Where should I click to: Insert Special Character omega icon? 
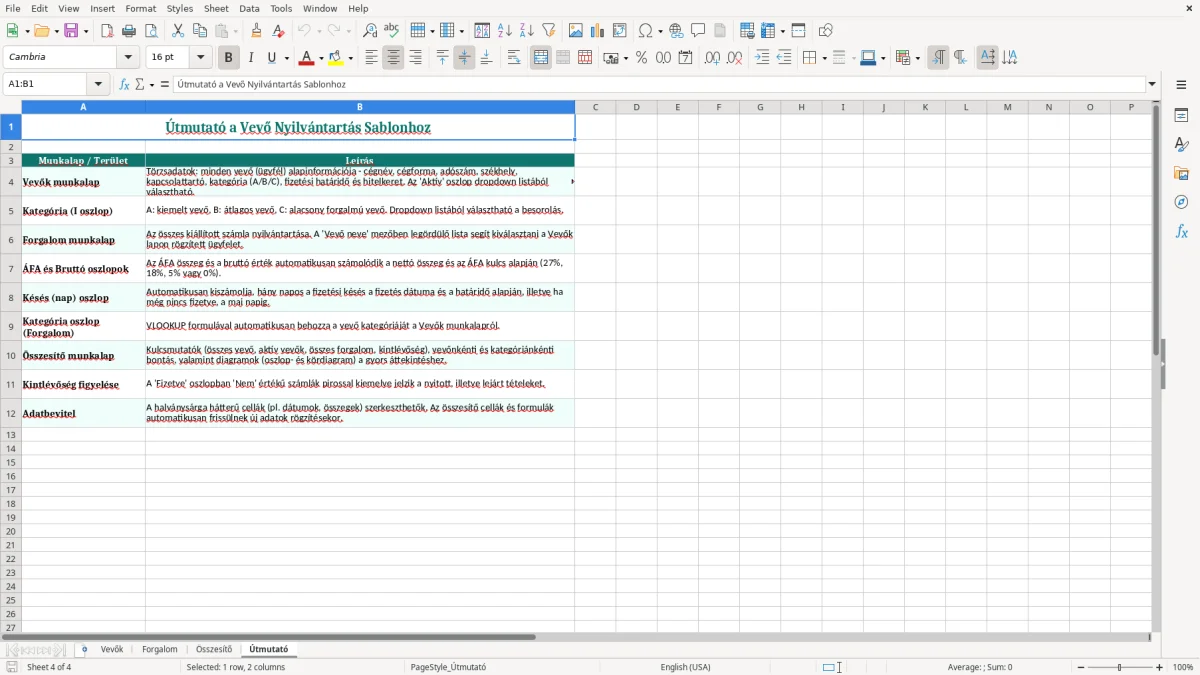(646, 31)
